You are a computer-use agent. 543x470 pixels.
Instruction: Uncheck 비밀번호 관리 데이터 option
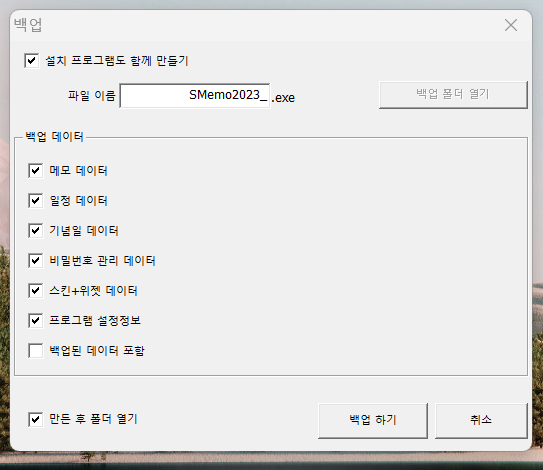pos(35,261)
